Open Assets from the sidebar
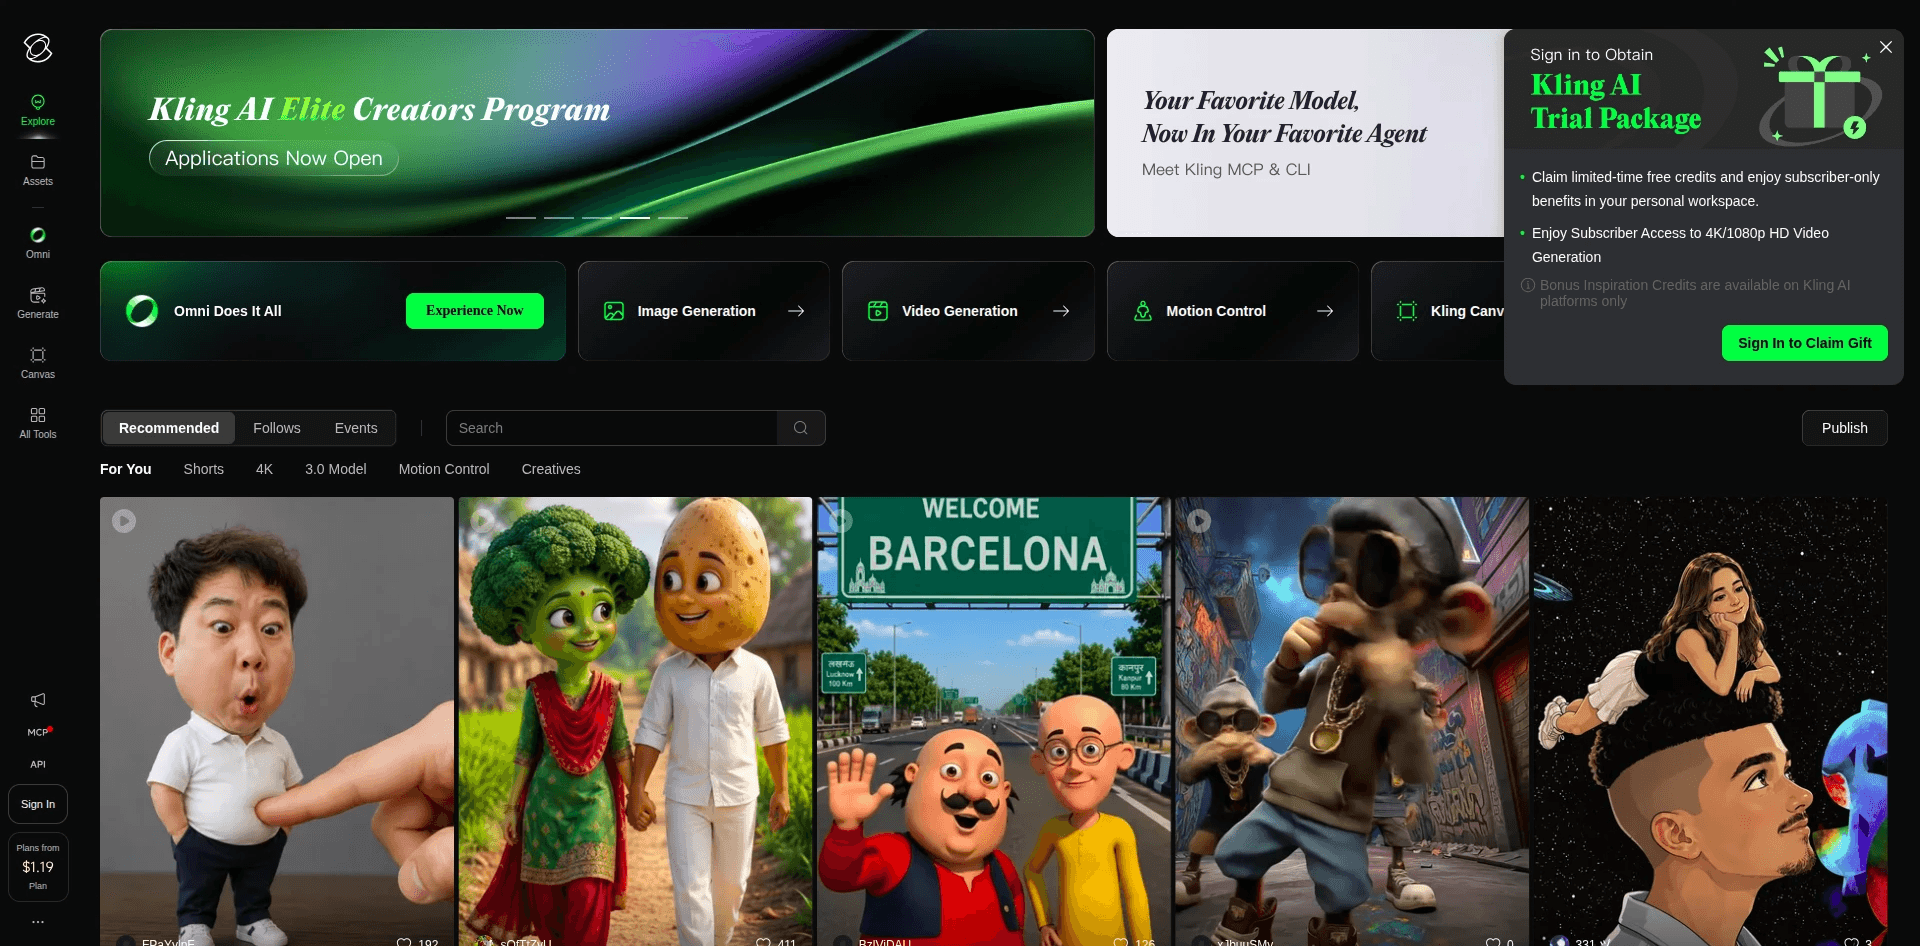The height and width of the screenshot is (946, 1920). coord(38,170)
